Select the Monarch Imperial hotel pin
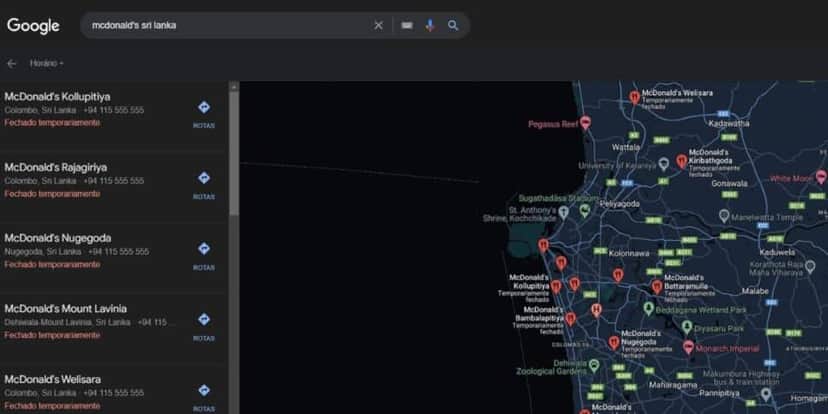This screenshot has width=828, height=414. 688,347
